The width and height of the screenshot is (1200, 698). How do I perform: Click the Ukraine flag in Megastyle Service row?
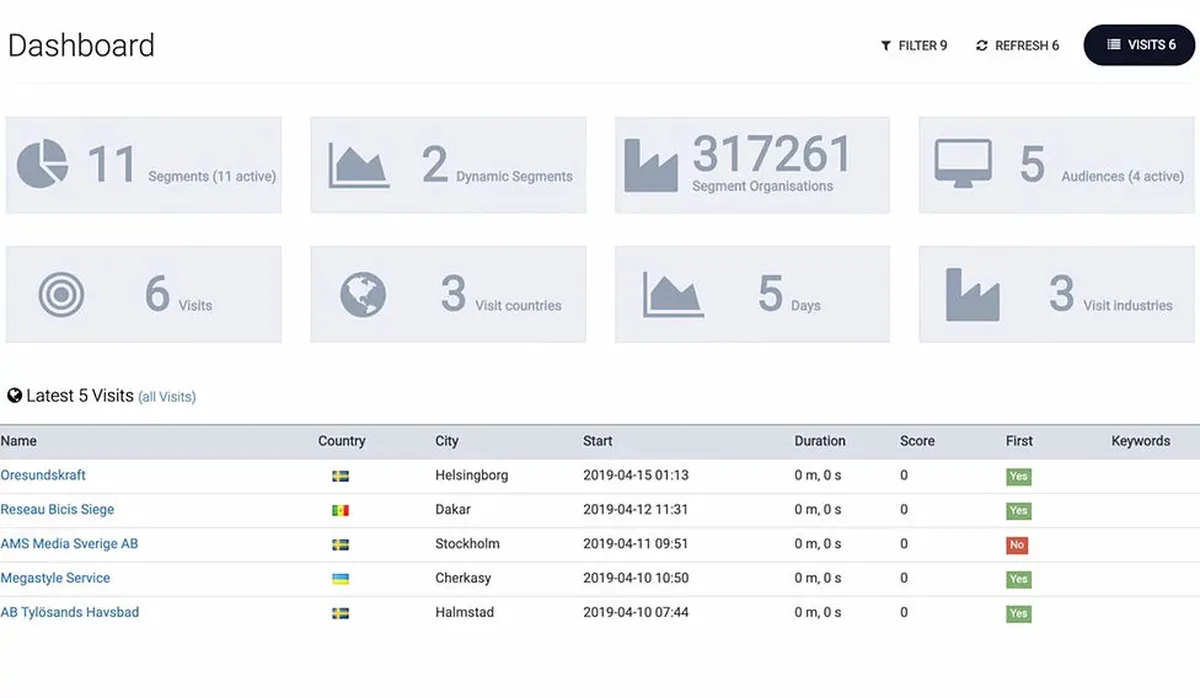pyautogui.click(x=340, y=579)
